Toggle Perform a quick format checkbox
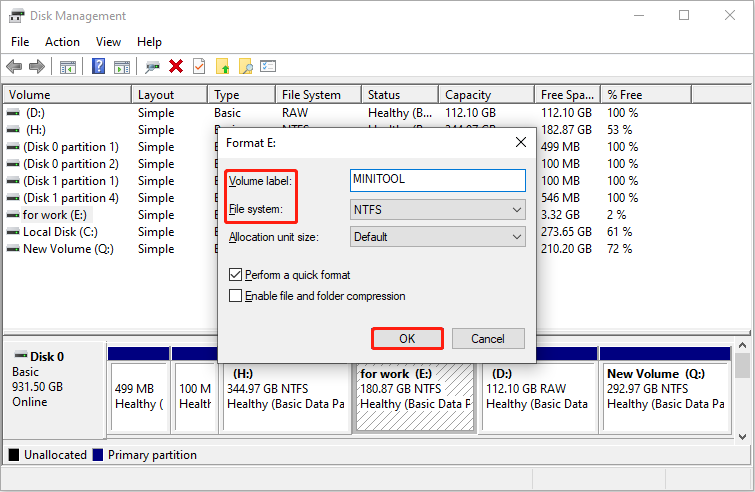 [x=235, y=275]
